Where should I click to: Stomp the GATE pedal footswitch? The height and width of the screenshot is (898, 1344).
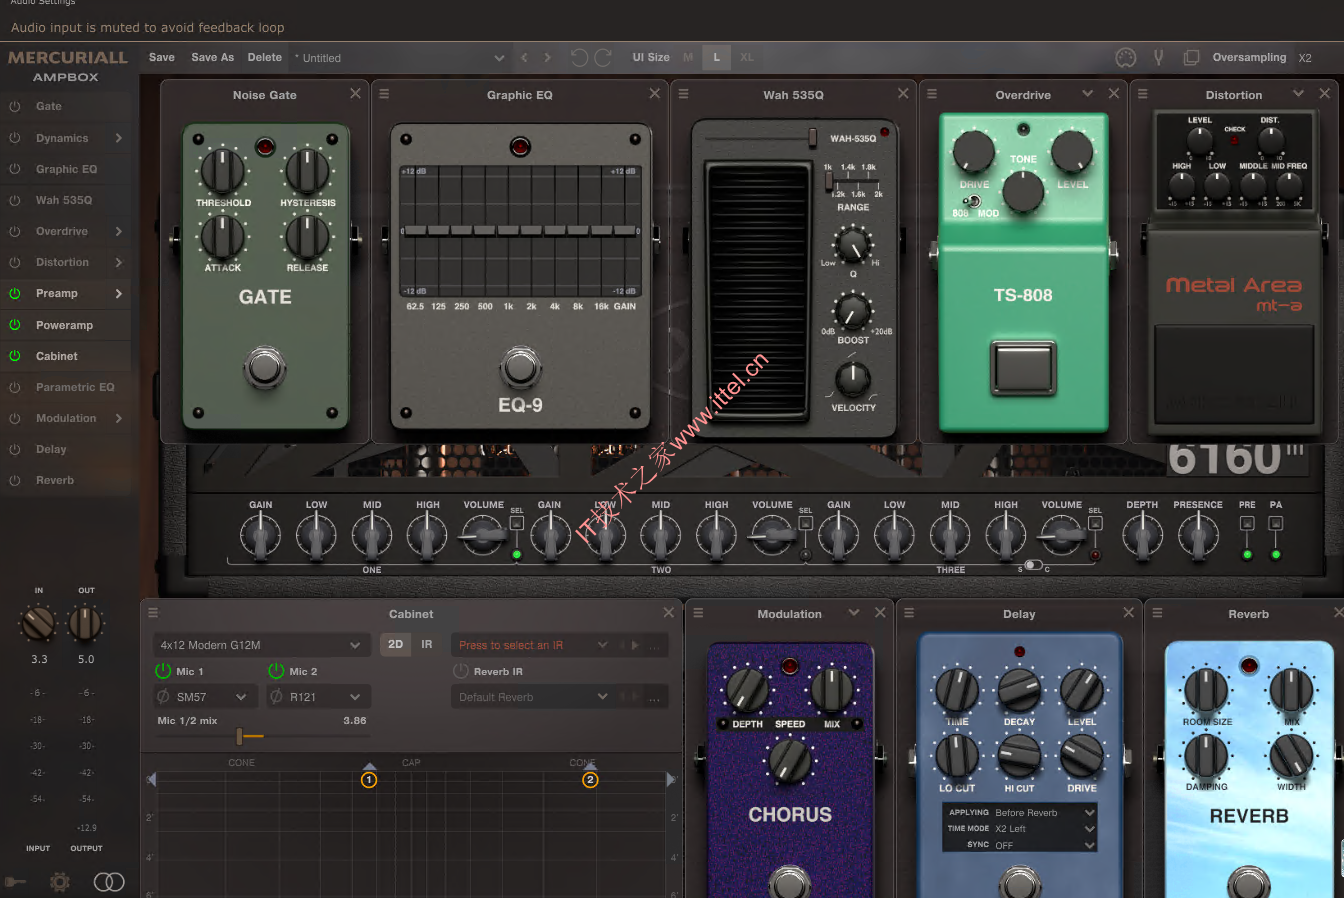(265, 368)
